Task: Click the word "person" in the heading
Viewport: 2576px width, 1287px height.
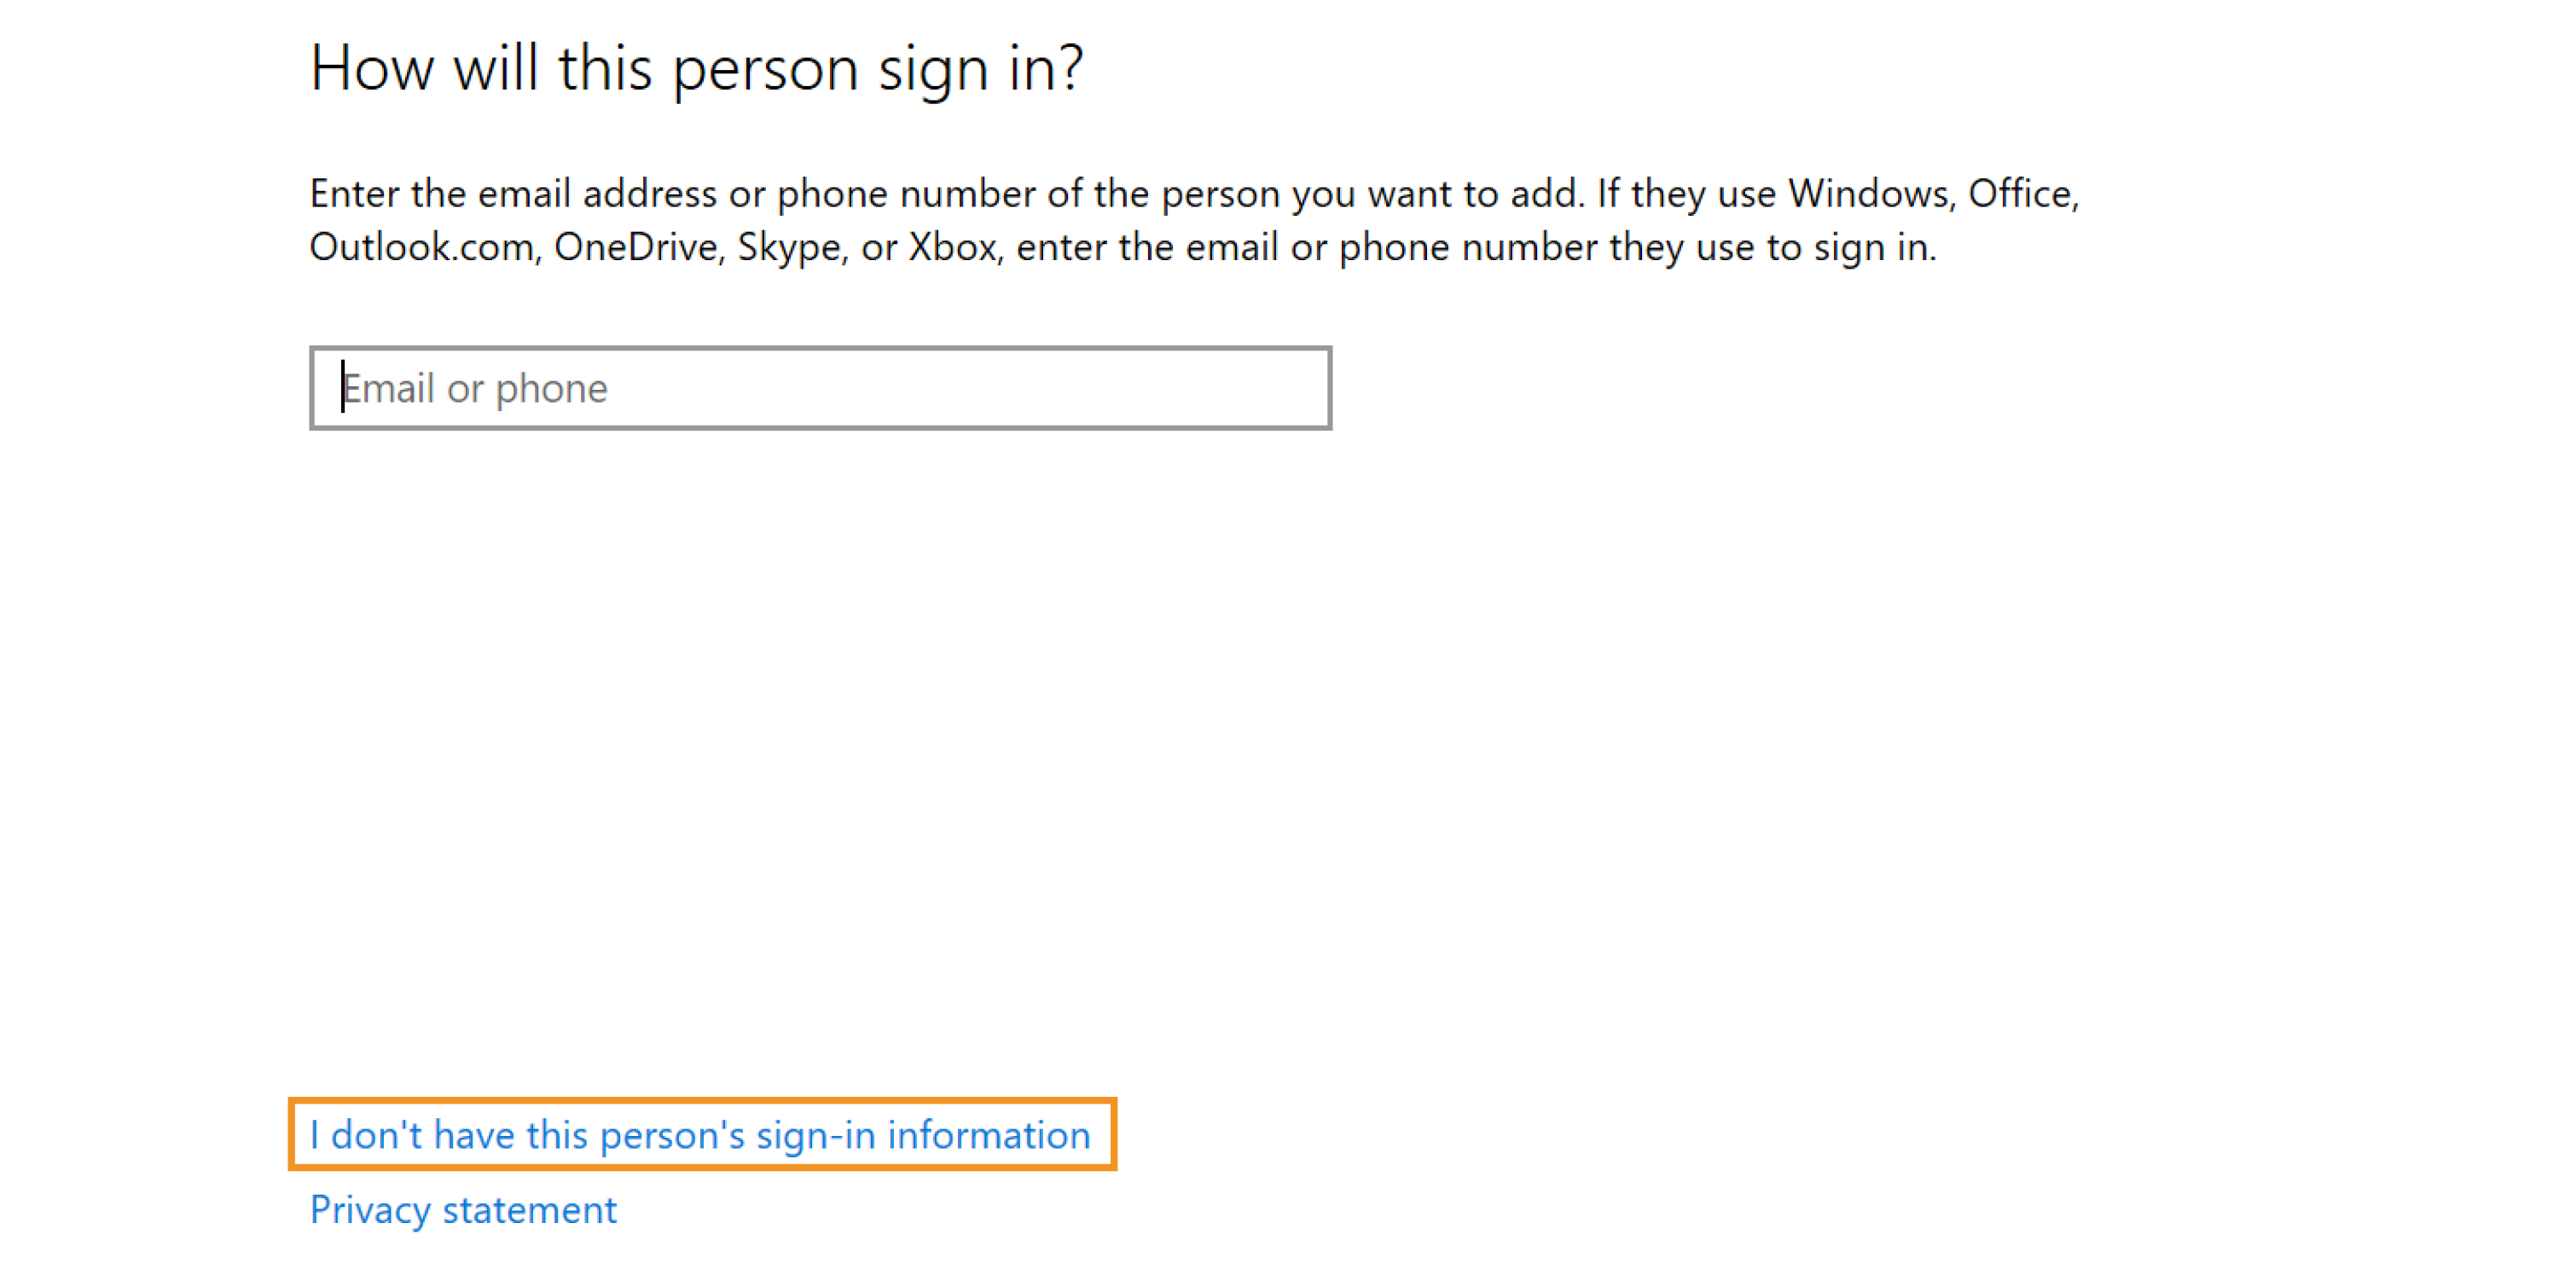Action: point(765,70)
